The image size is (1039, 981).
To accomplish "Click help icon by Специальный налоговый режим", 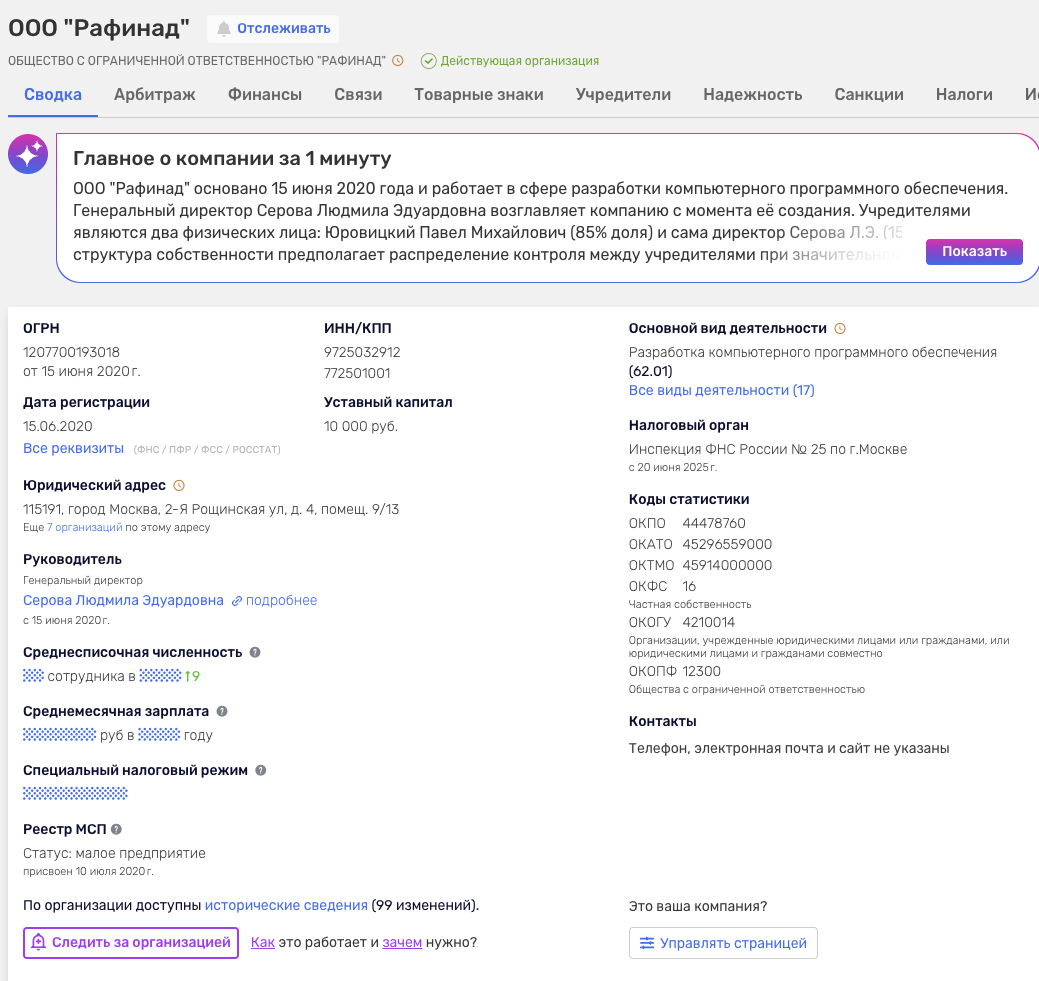I will click(x=260, y=770).
